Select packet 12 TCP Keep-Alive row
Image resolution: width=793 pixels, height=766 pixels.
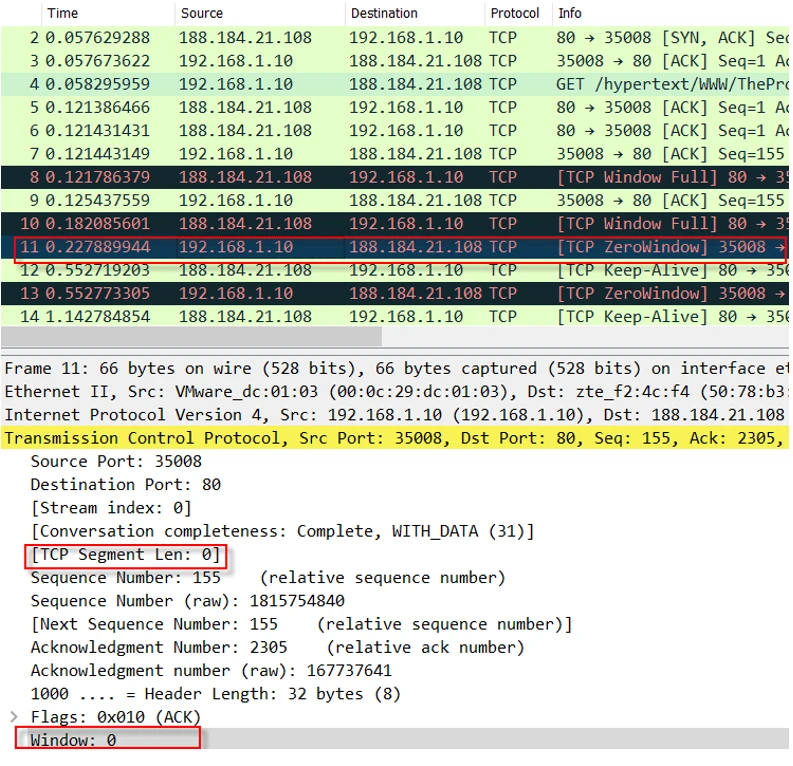coord(400,270)
